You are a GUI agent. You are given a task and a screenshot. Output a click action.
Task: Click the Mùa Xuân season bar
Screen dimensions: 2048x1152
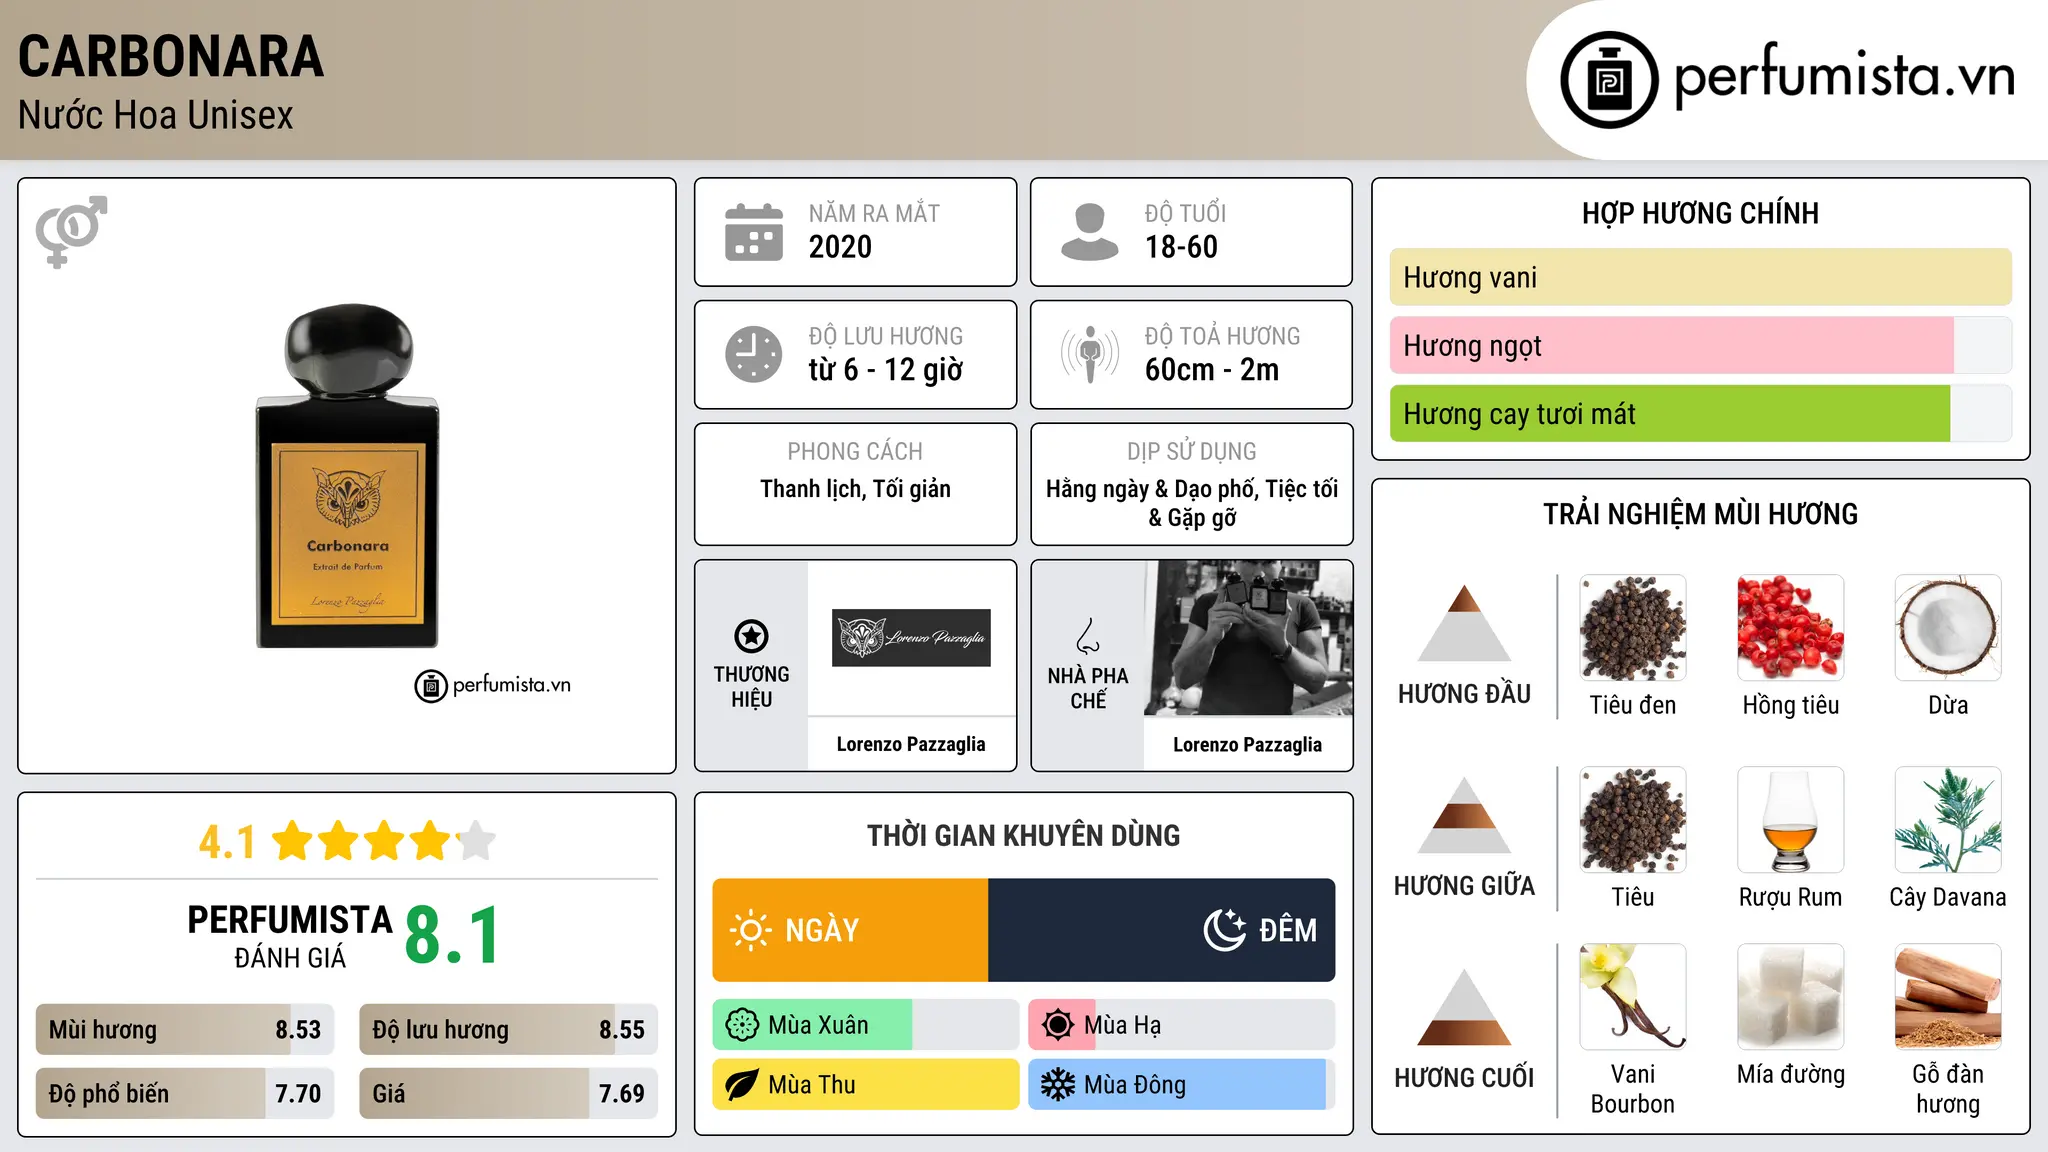866,1025
